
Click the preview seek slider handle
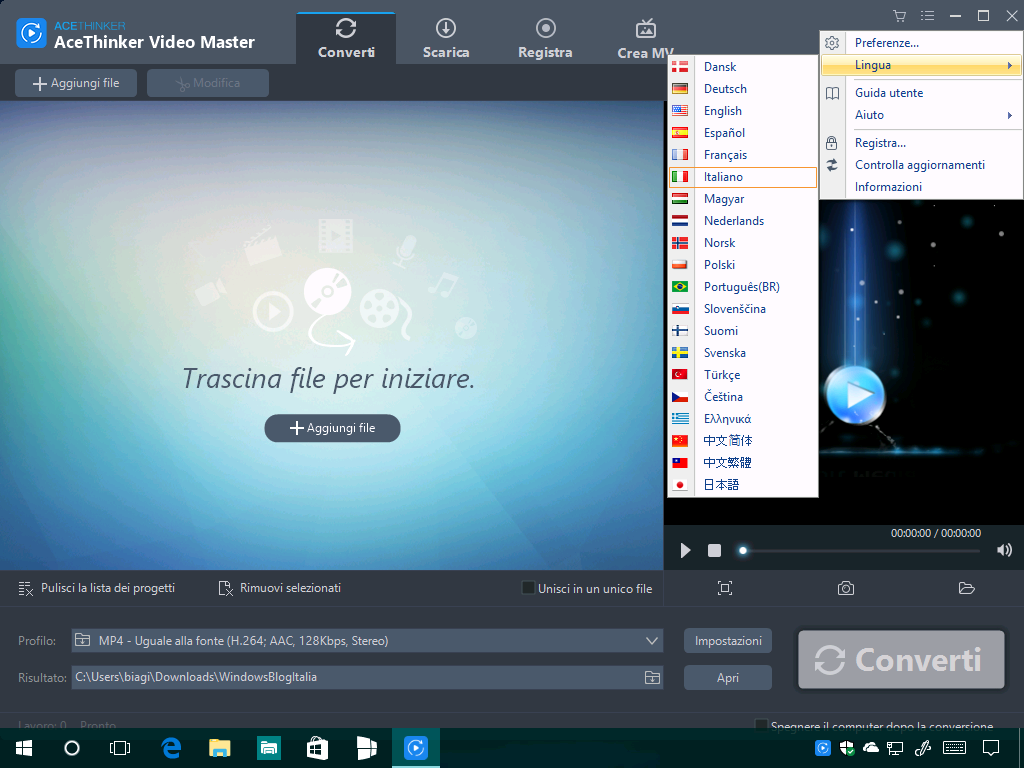tap(743, 551)
